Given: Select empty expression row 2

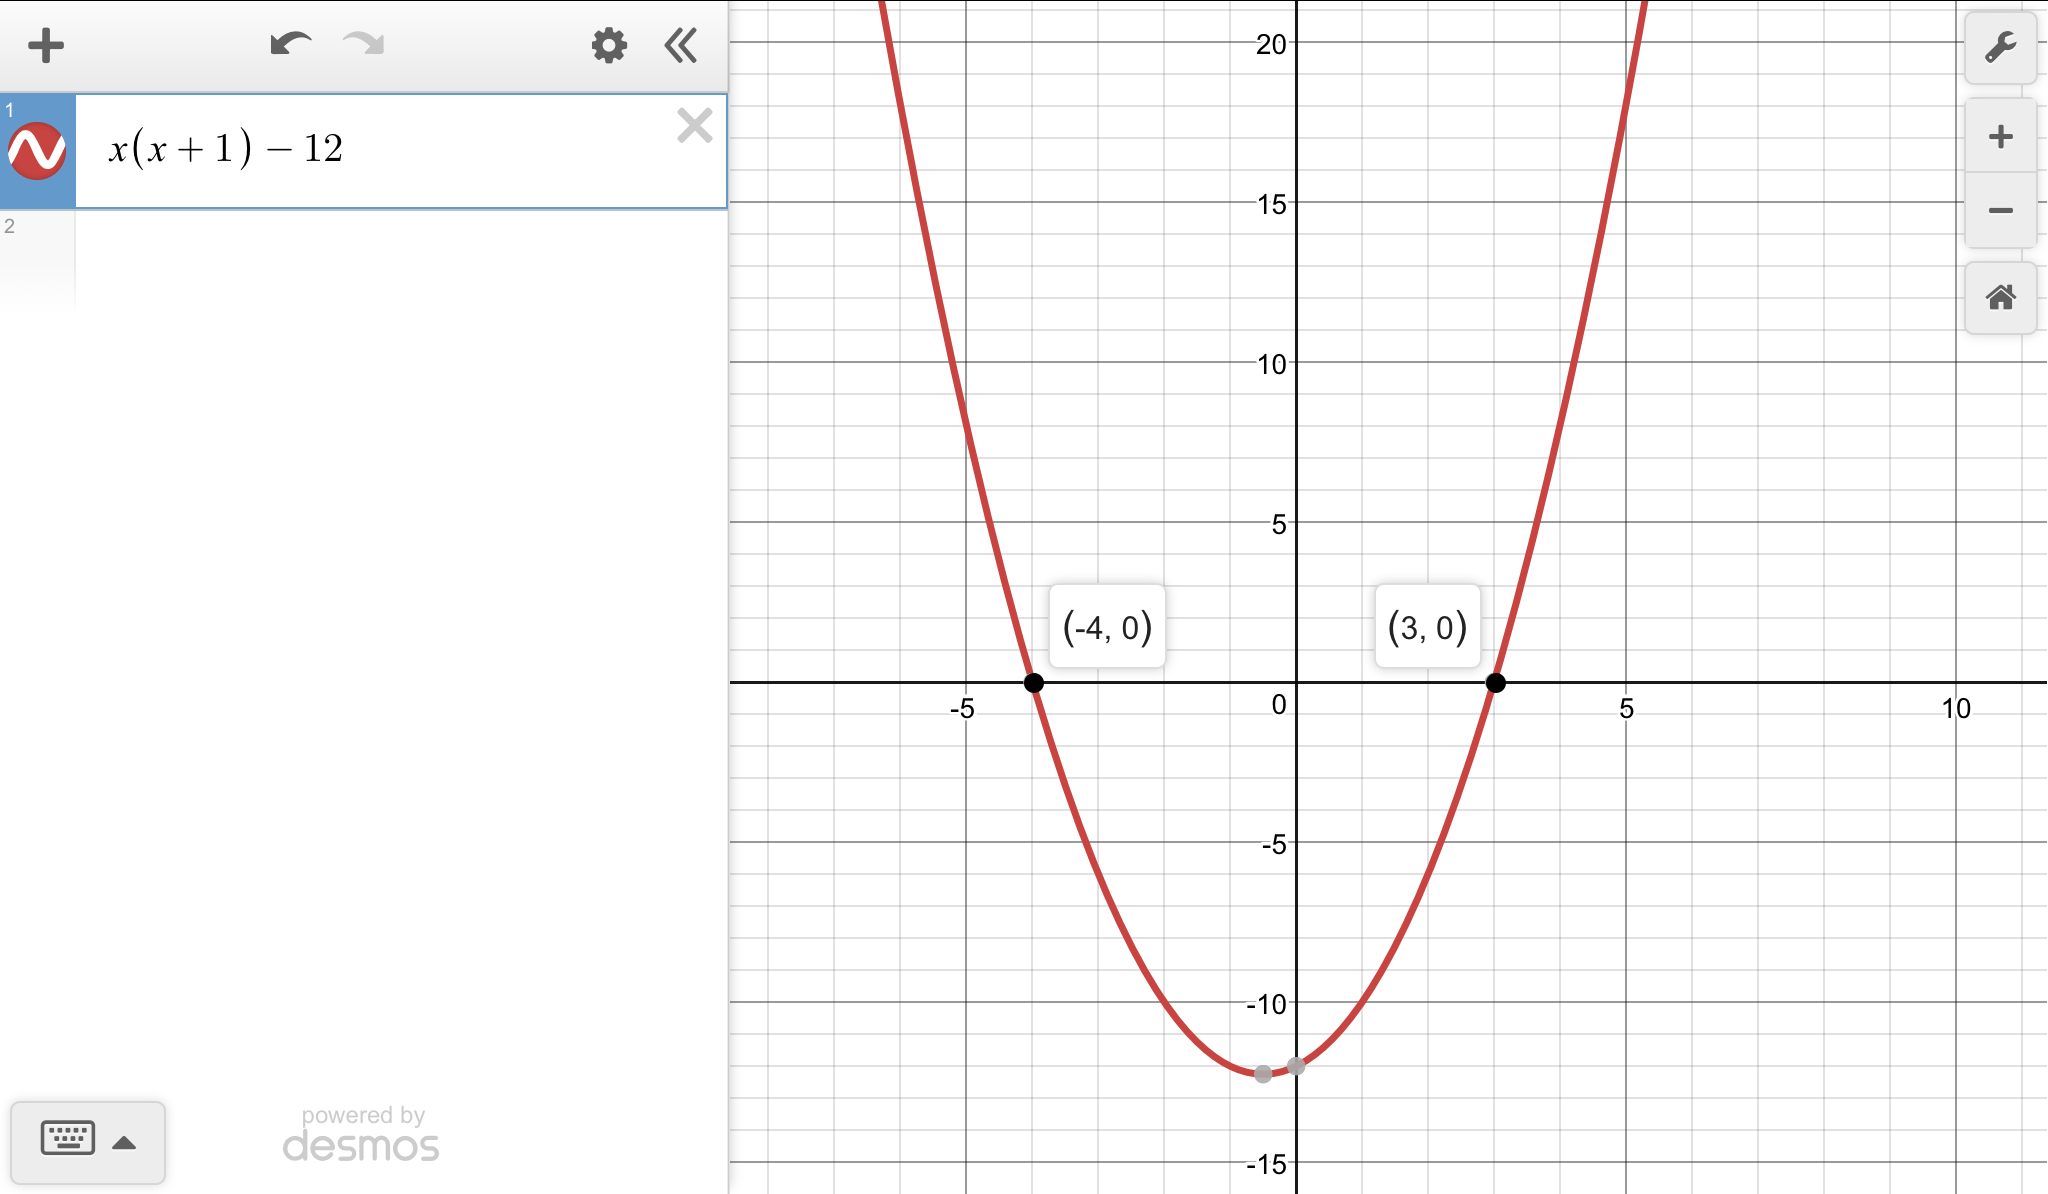Looking at the screenshot, I should [x=400, y=260].
